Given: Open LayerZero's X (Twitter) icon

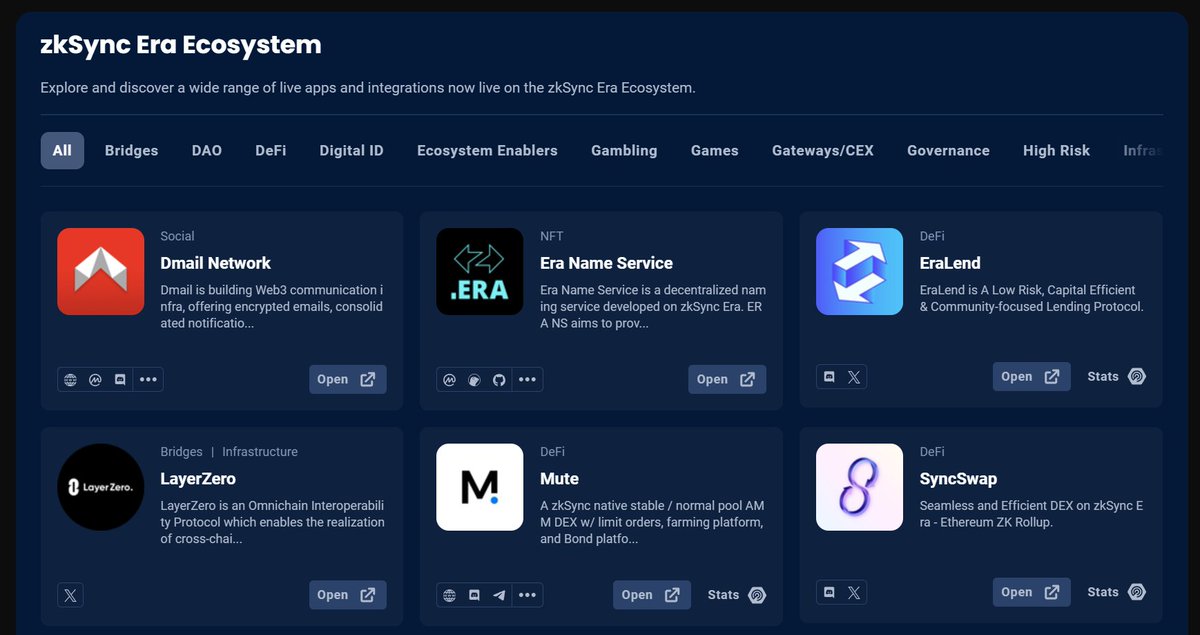Looking at the screenshot, I should click(70, 595).
